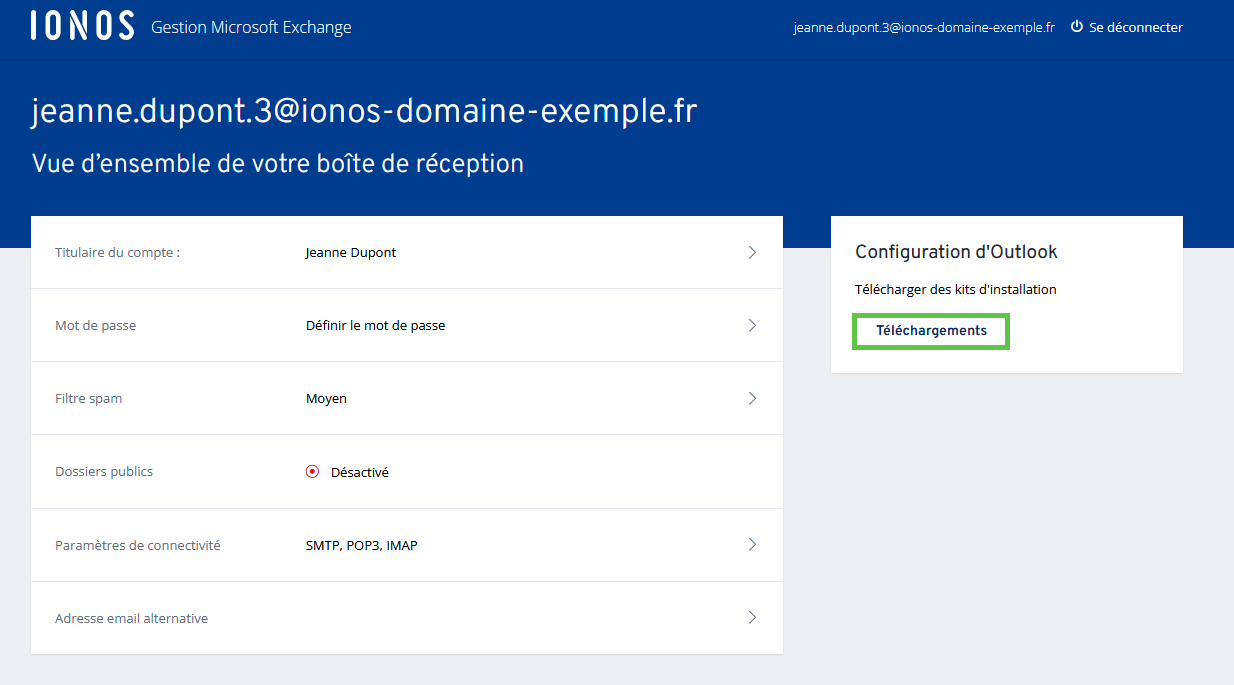
Task: Click the power icon beside Se déconnecter
Action: point(1077,27)
